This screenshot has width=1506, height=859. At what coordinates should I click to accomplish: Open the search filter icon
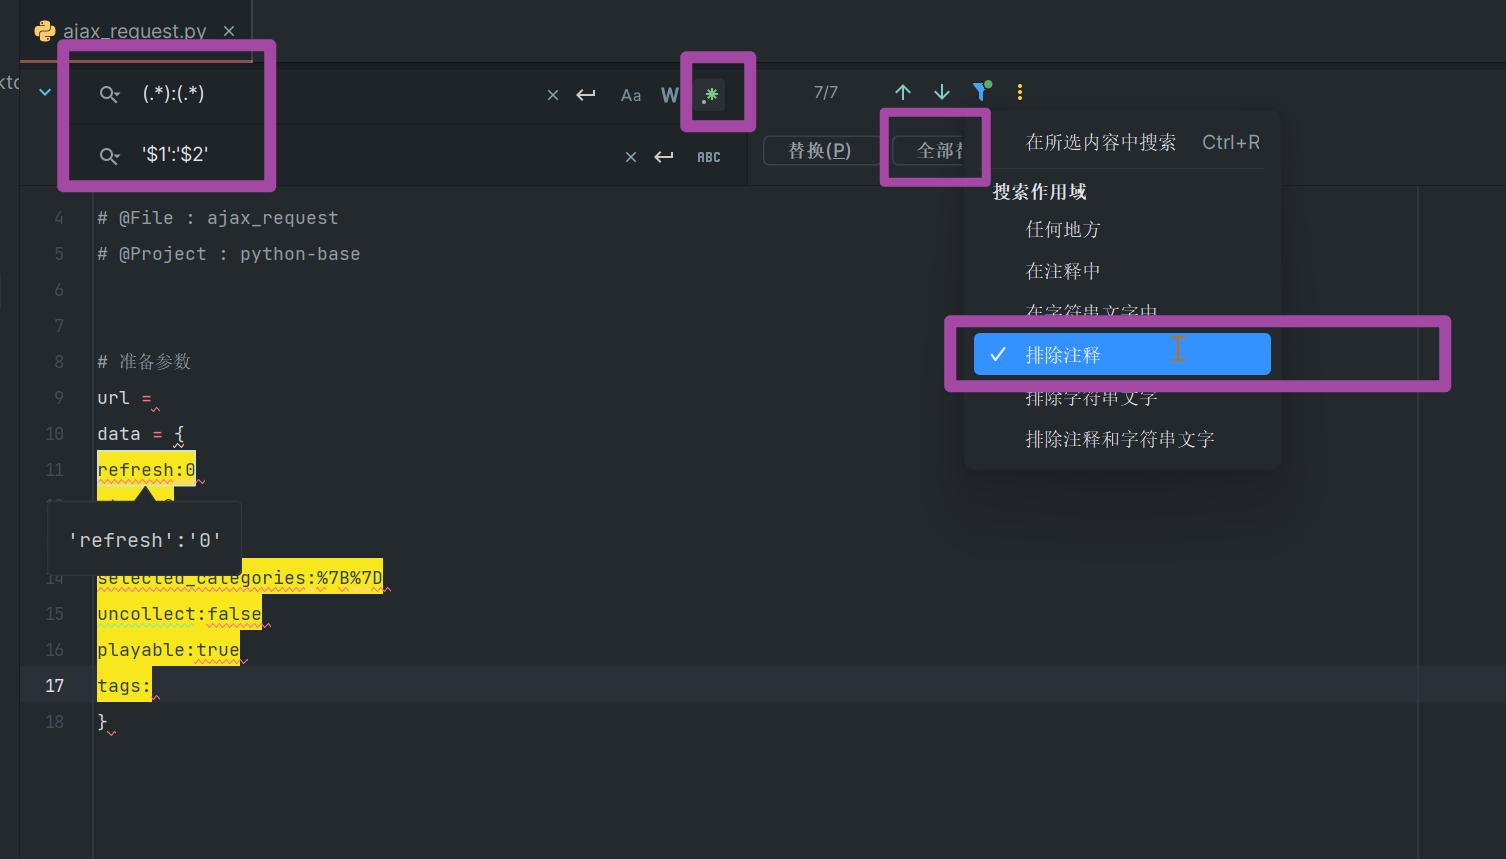980,91
